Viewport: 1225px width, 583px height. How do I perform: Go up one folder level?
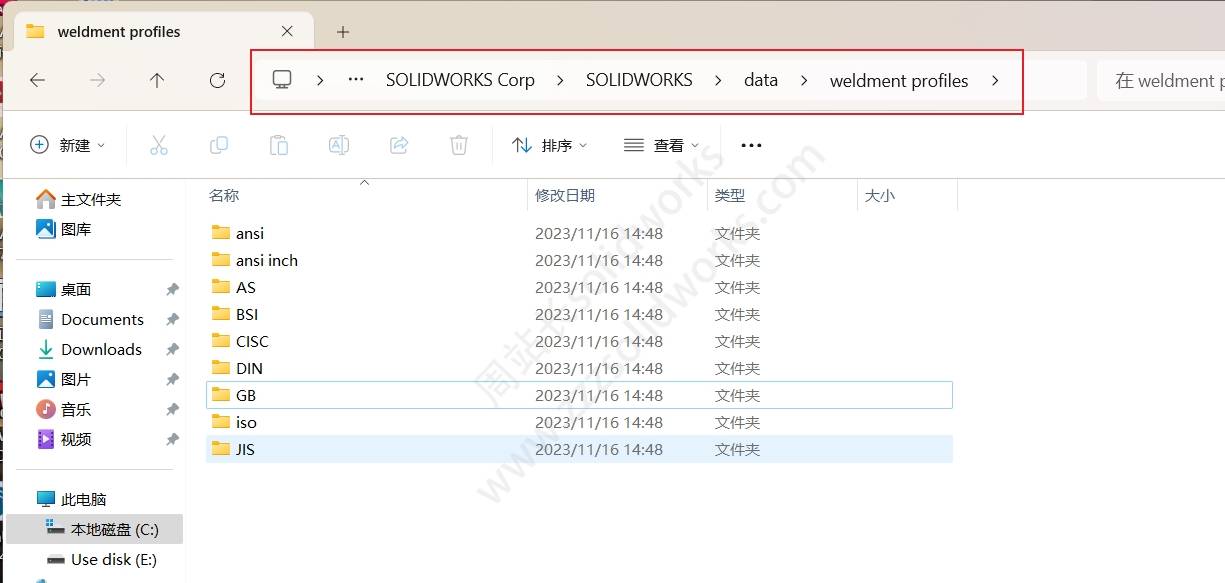pos(157,80)
